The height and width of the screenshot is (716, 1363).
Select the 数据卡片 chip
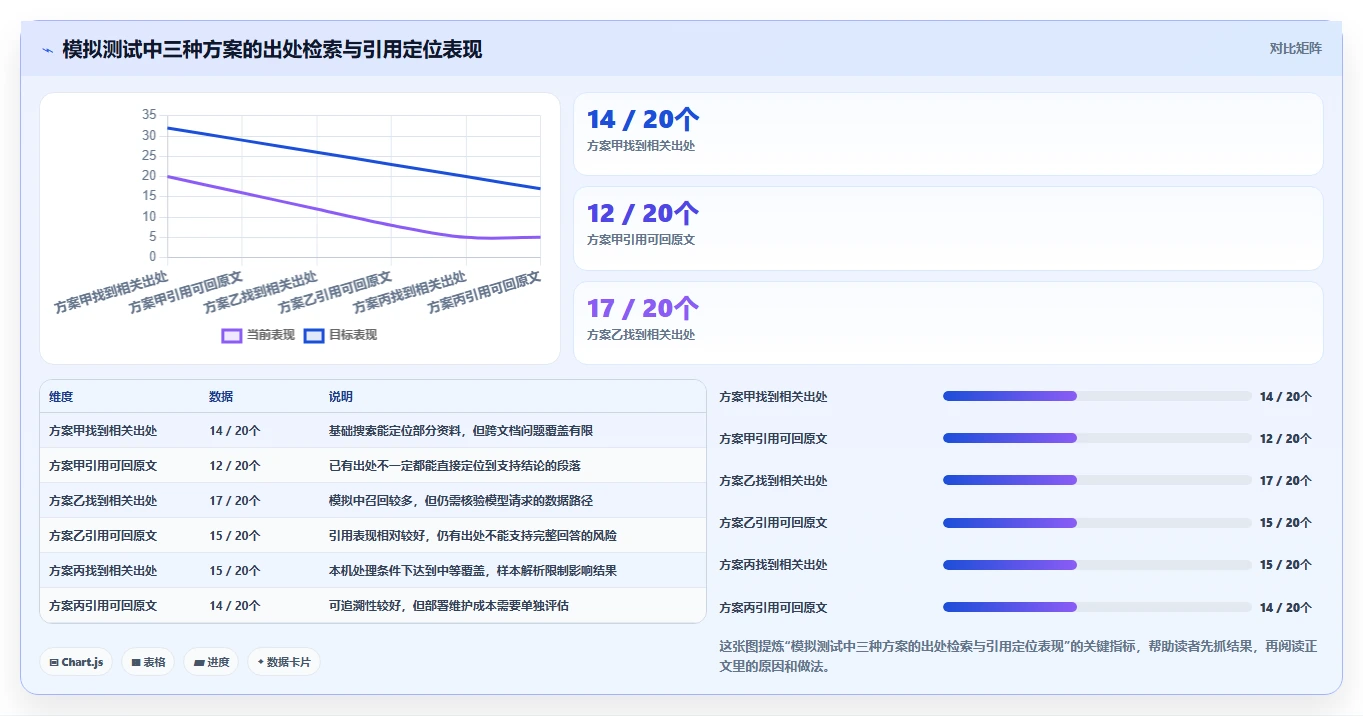pos(284,662)
